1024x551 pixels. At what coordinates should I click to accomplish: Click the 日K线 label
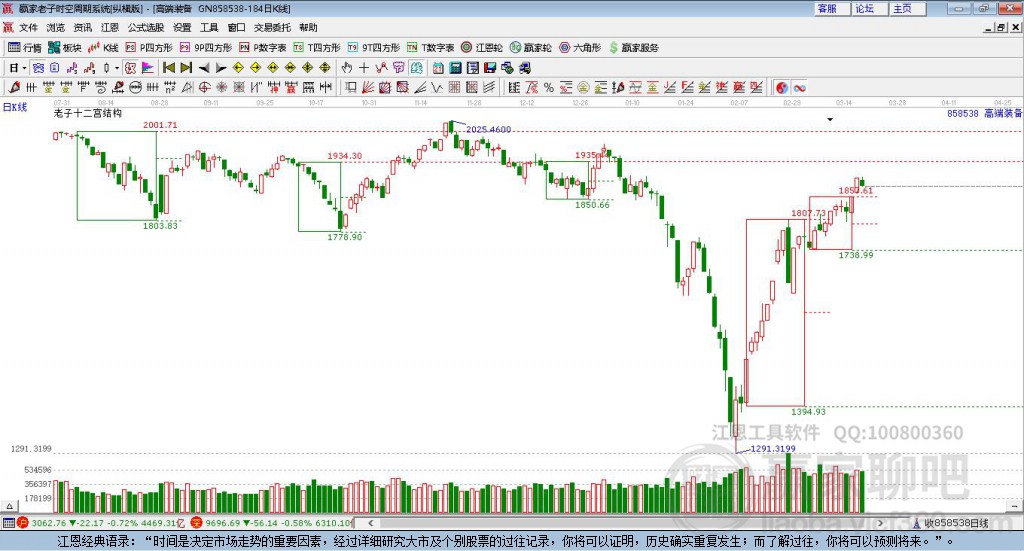15,107
